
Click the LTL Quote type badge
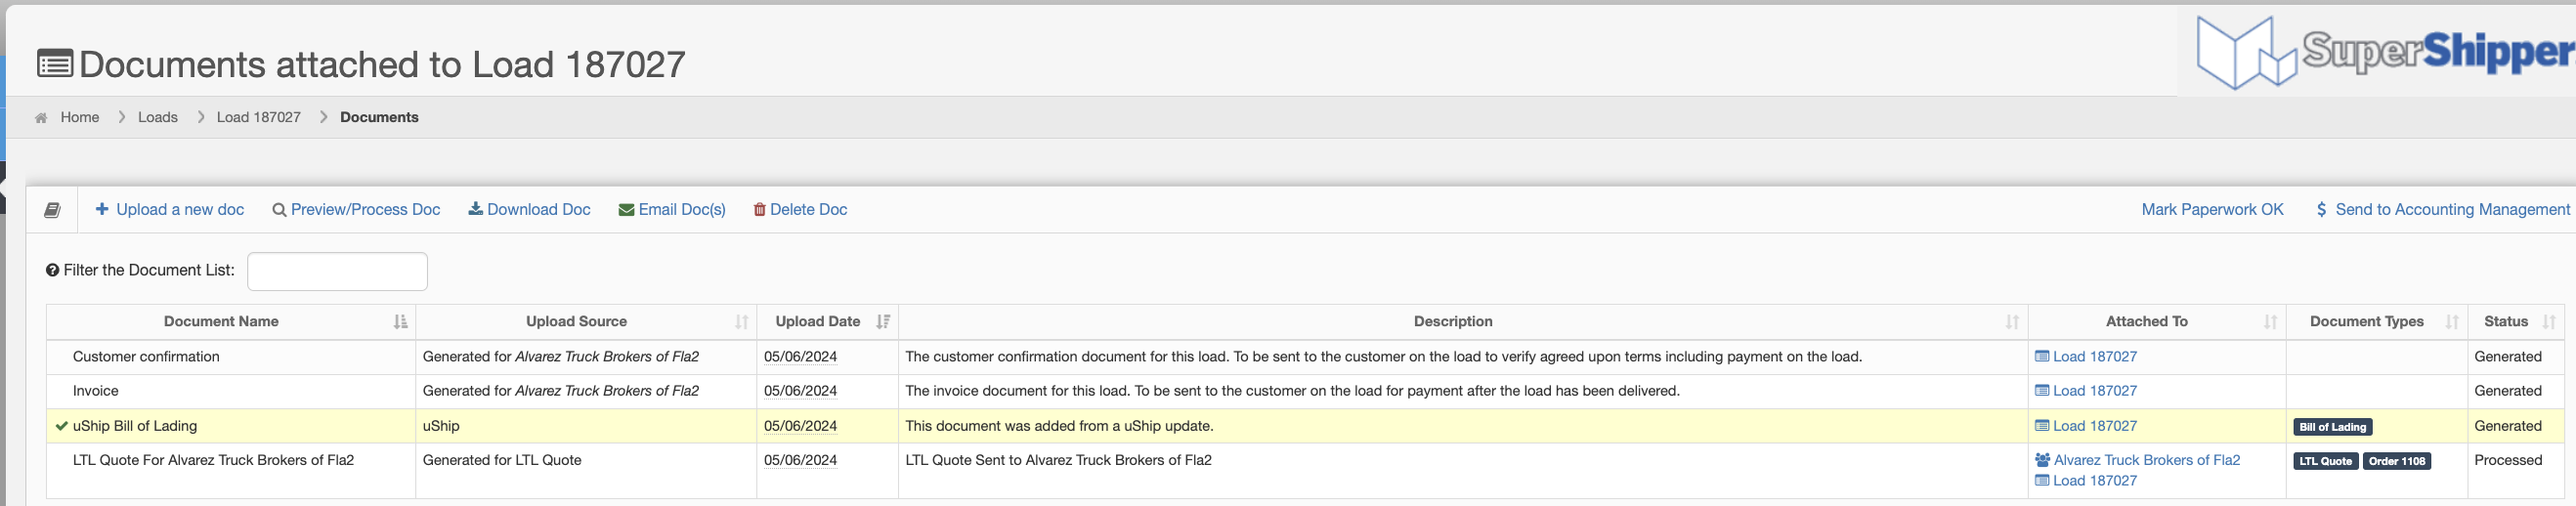pyautogui.click(x=2325, y=461)
